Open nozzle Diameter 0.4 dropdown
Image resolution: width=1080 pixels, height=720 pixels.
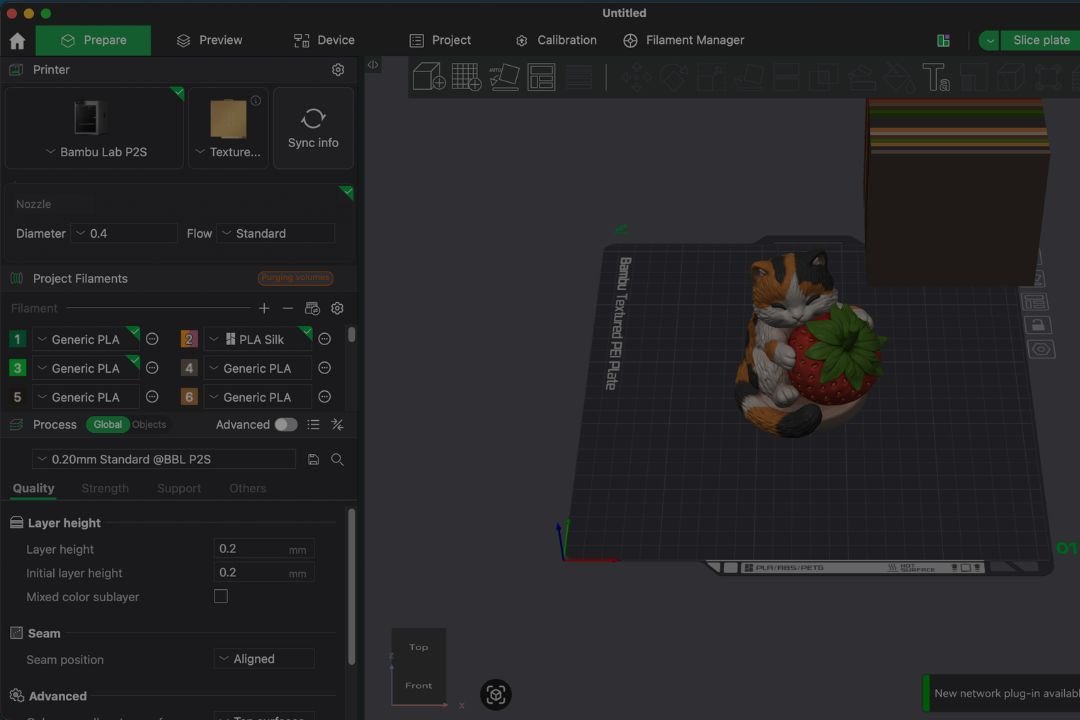coord(124,234)
